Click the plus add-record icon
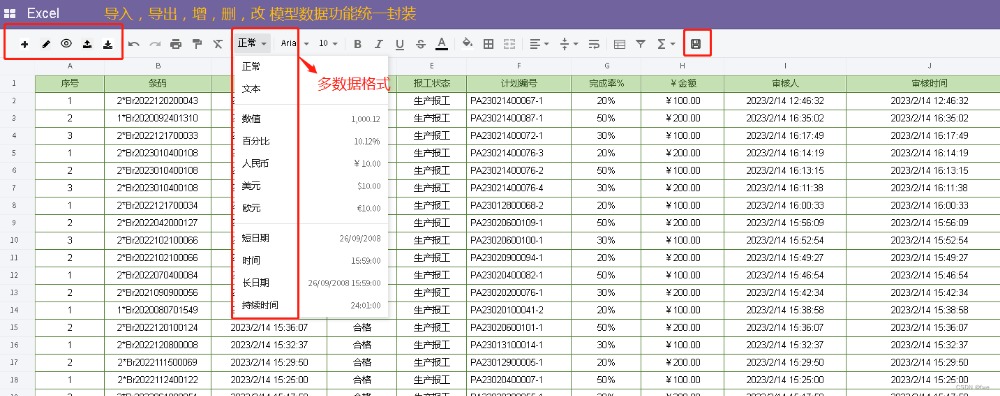The image size is (1000, 396). [24, 44]
